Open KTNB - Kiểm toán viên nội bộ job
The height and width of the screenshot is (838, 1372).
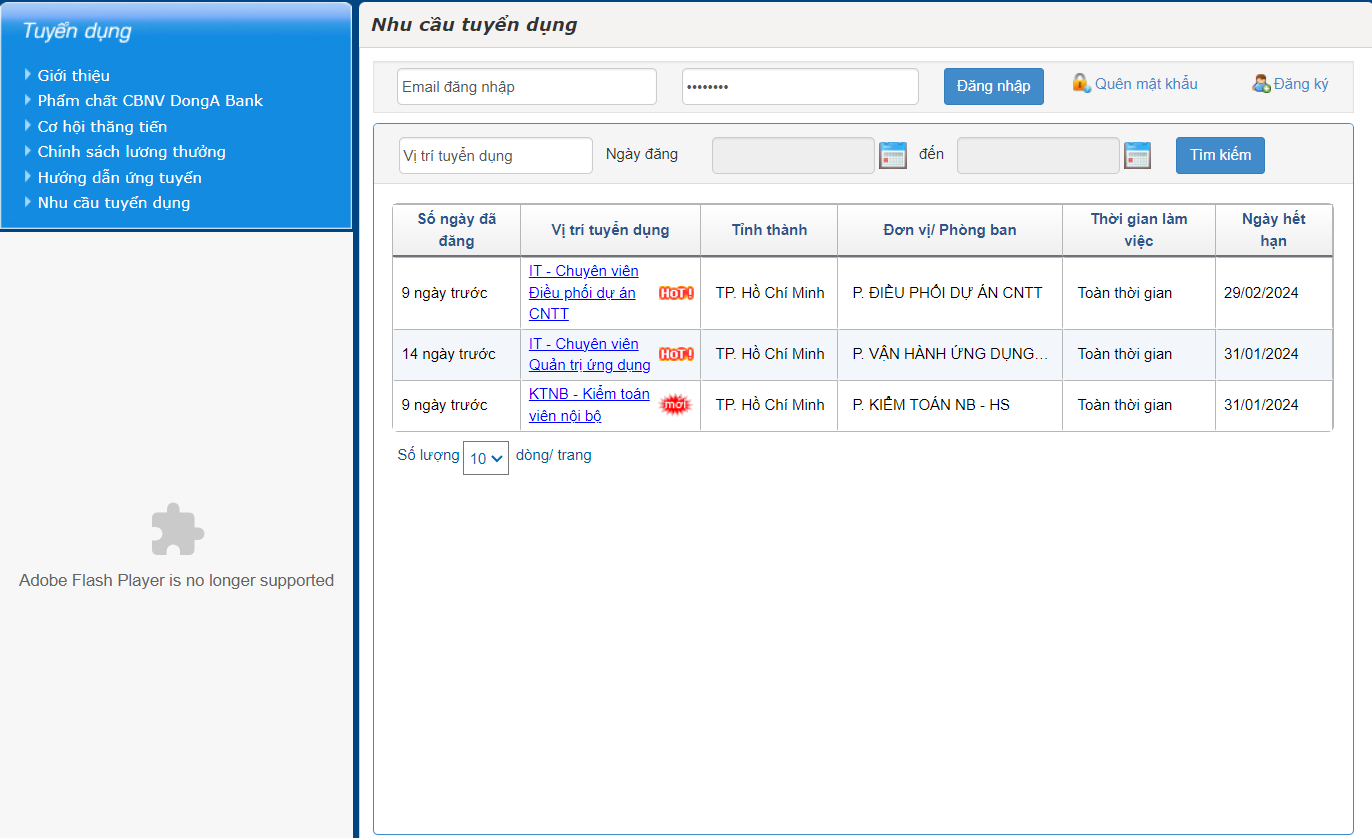coord(589,405)
